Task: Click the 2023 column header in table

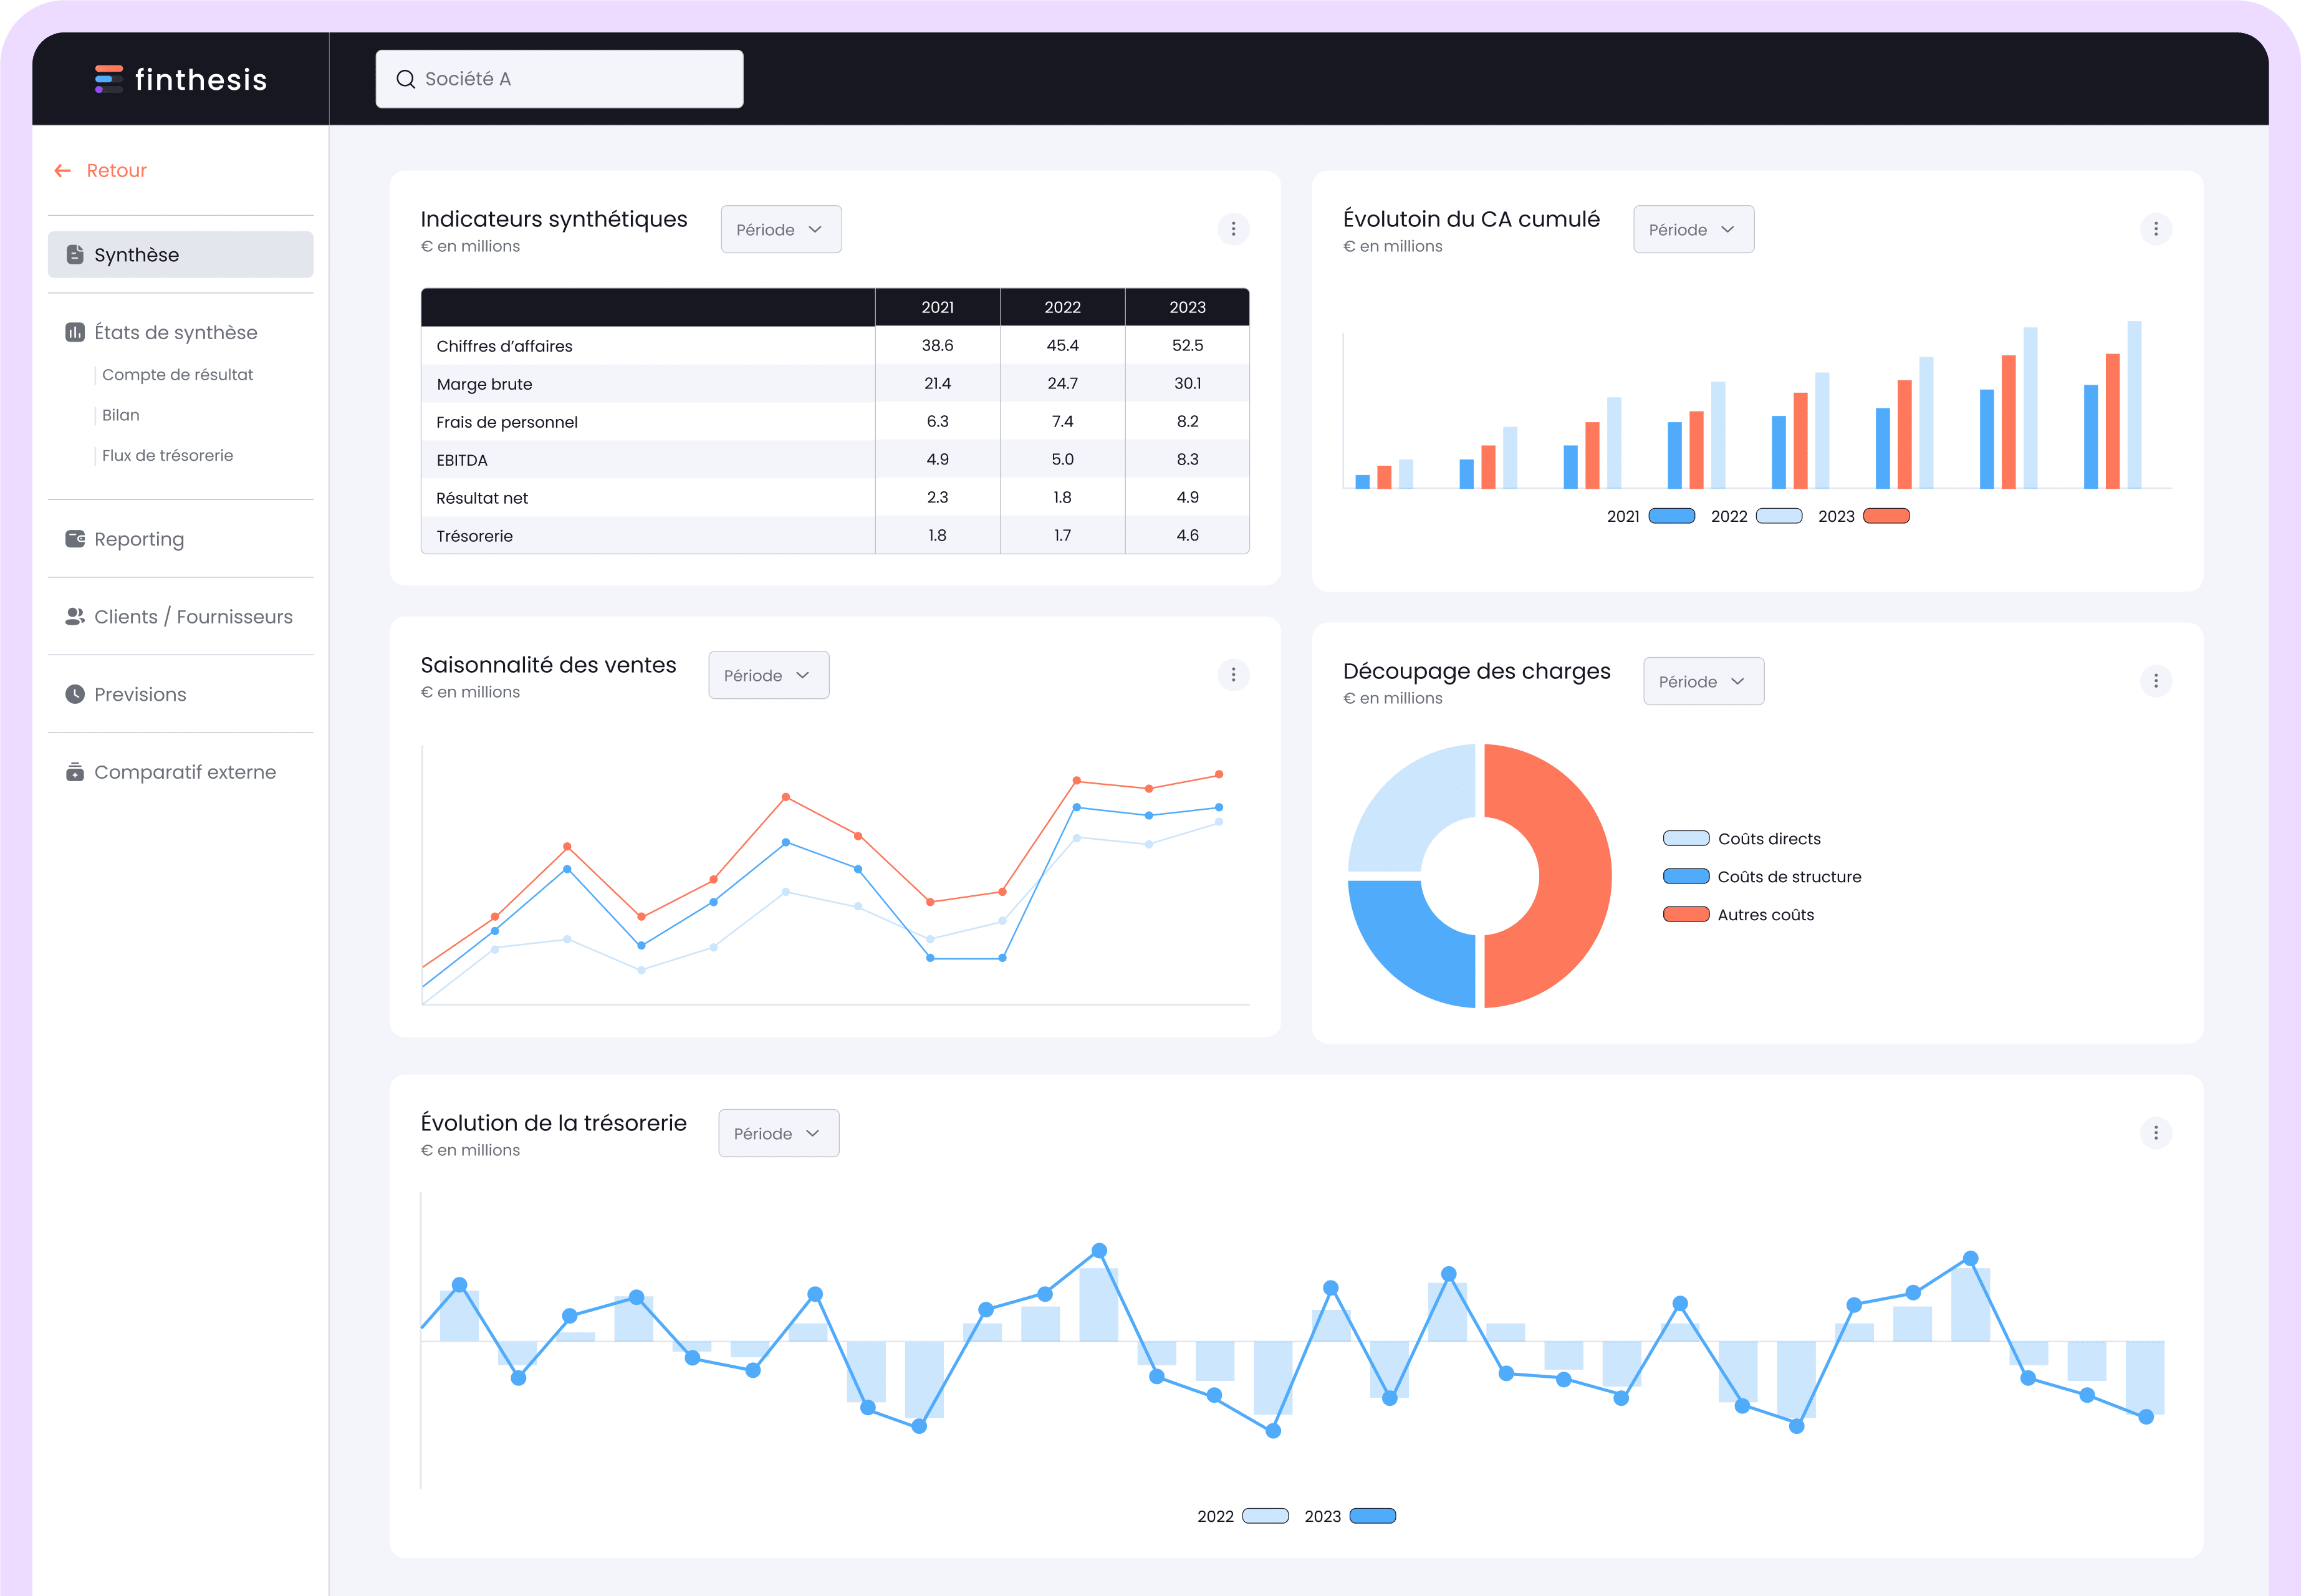Action: coord(1187,307)
